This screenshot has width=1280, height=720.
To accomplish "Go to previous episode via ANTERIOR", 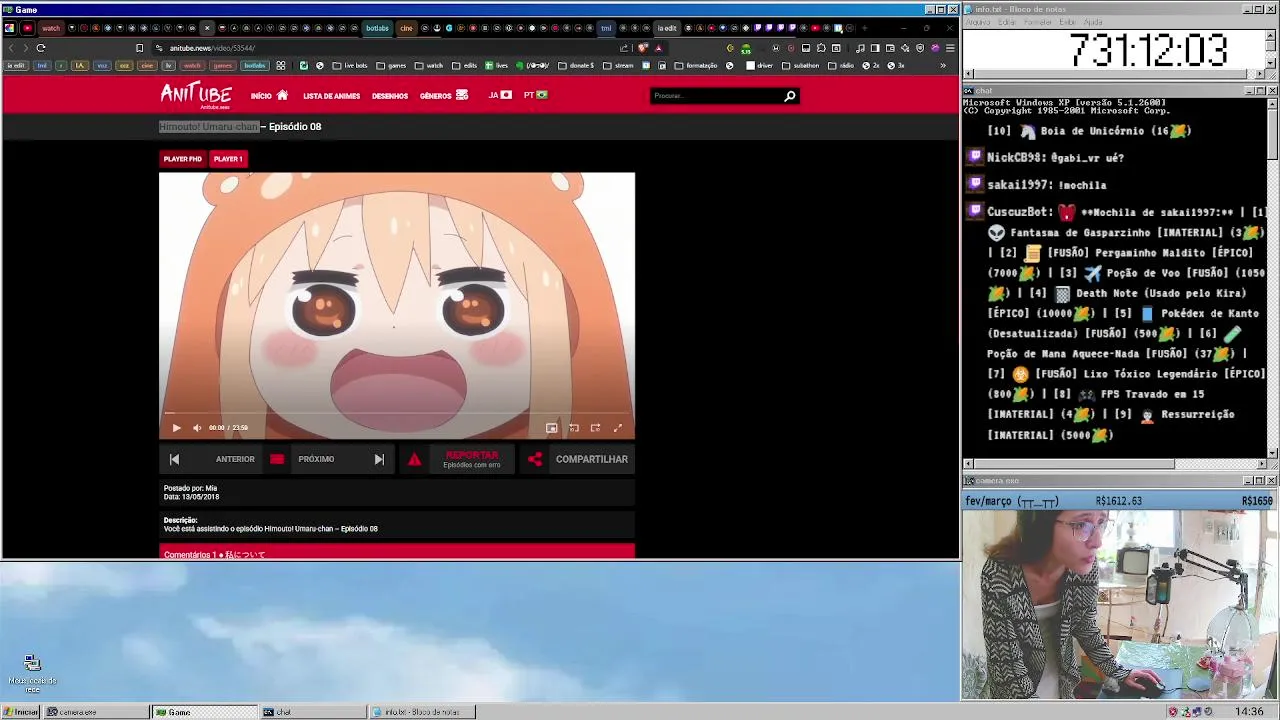I will pos(235,459).
